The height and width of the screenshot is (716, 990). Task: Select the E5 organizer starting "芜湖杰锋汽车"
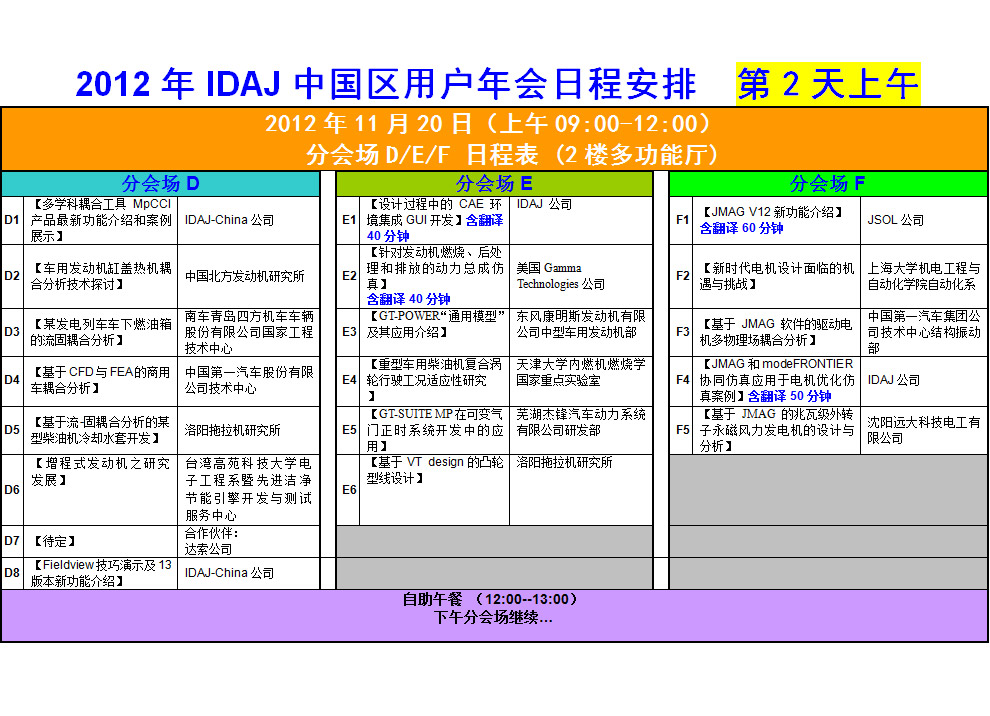581,422
